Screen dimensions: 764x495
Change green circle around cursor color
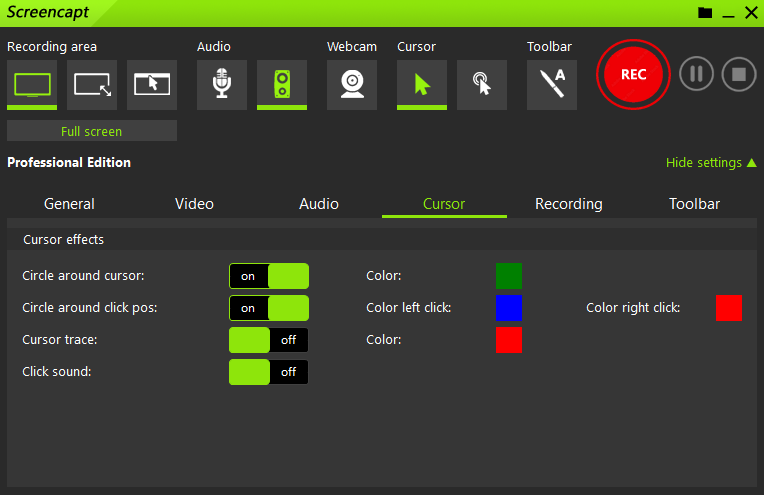point(509,276)
